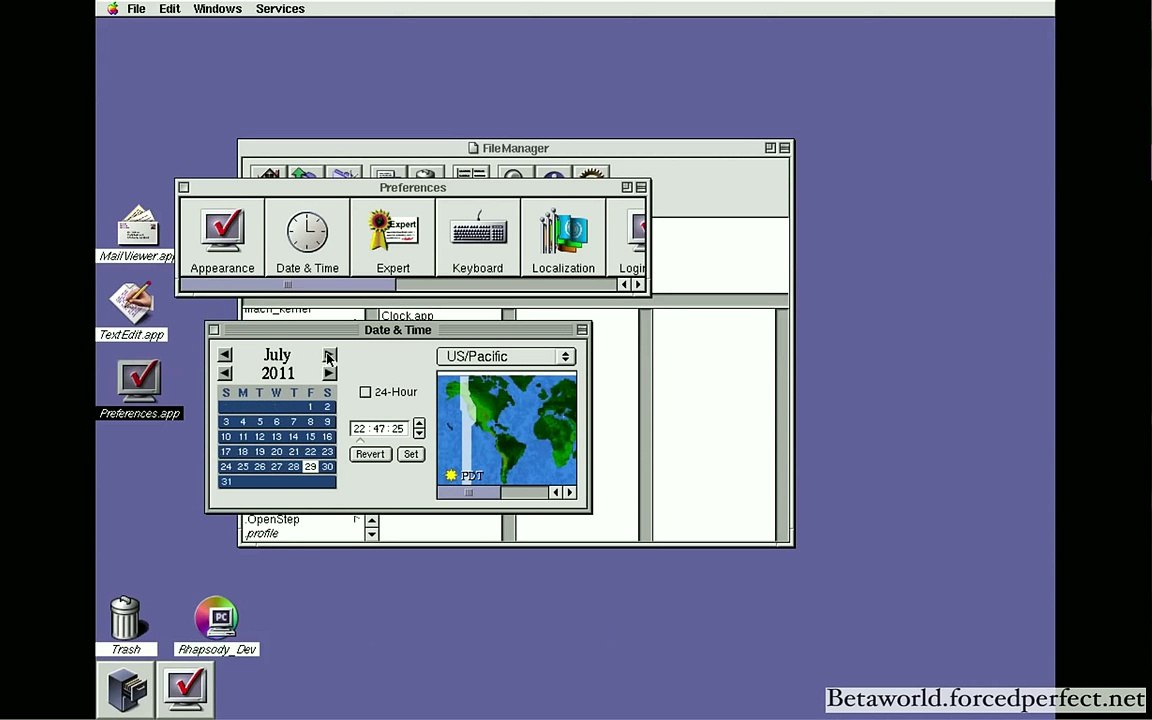
Task: Click the file cabinet icon in dock
Action: 126,690
